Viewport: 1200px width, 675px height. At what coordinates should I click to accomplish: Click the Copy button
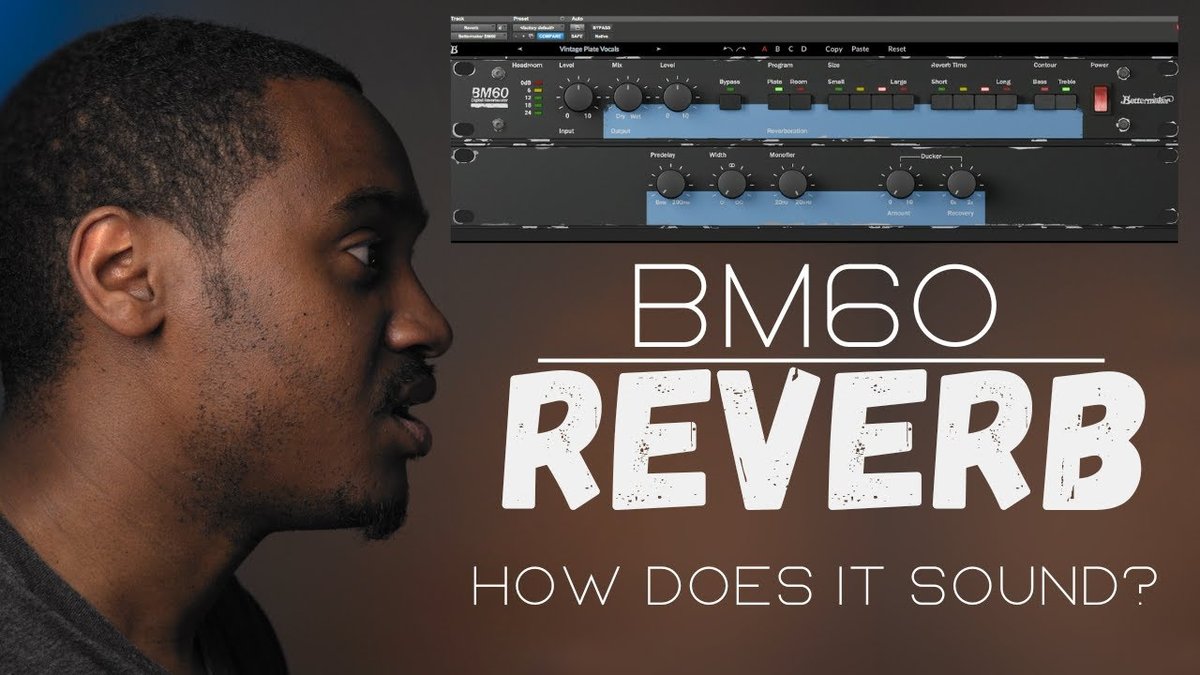click(x=834, y=49)
